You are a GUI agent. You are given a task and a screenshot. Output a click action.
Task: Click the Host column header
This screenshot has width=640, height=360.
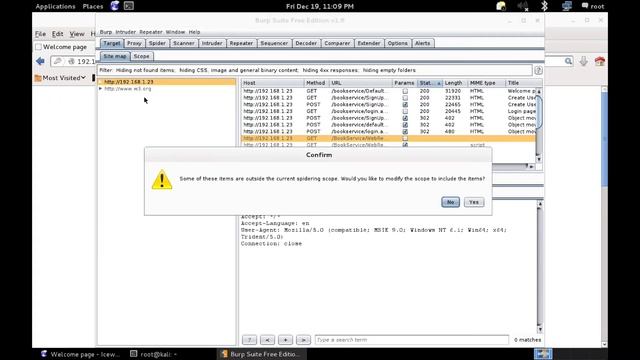coord(272,83)
